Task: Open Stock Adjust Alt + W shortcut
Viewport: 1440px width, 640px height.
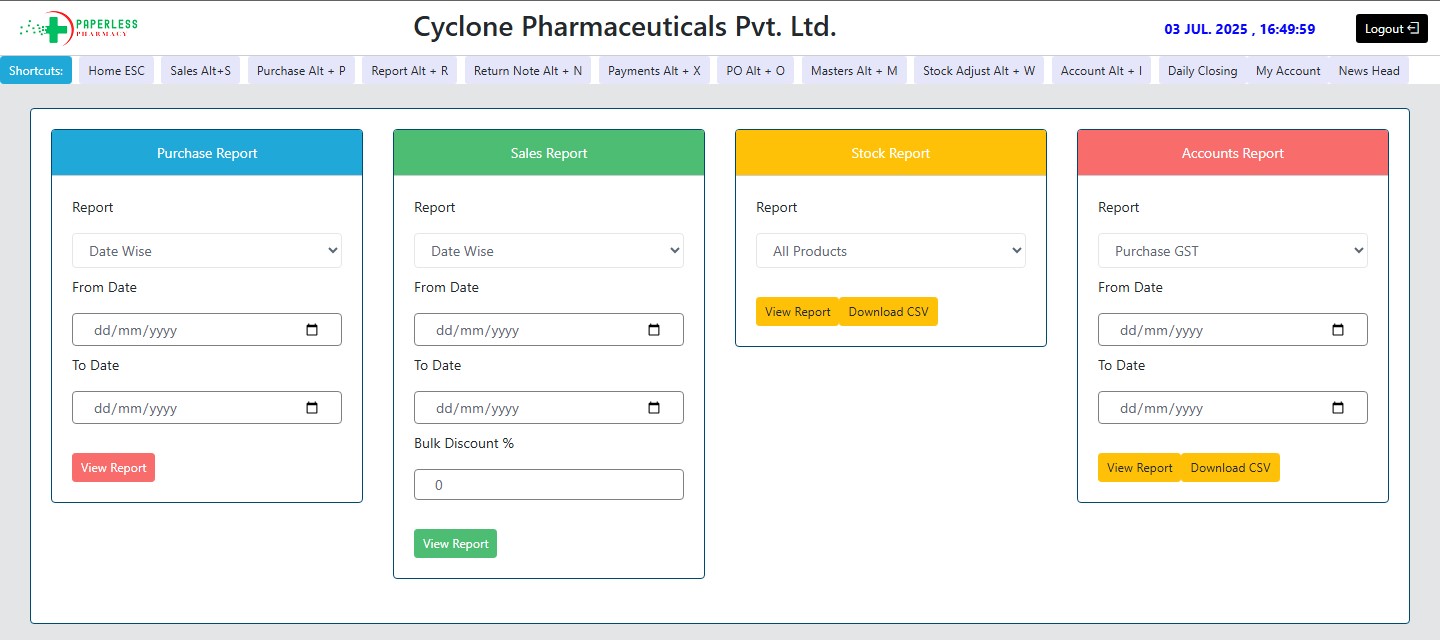Action: (x=978, y=71)
